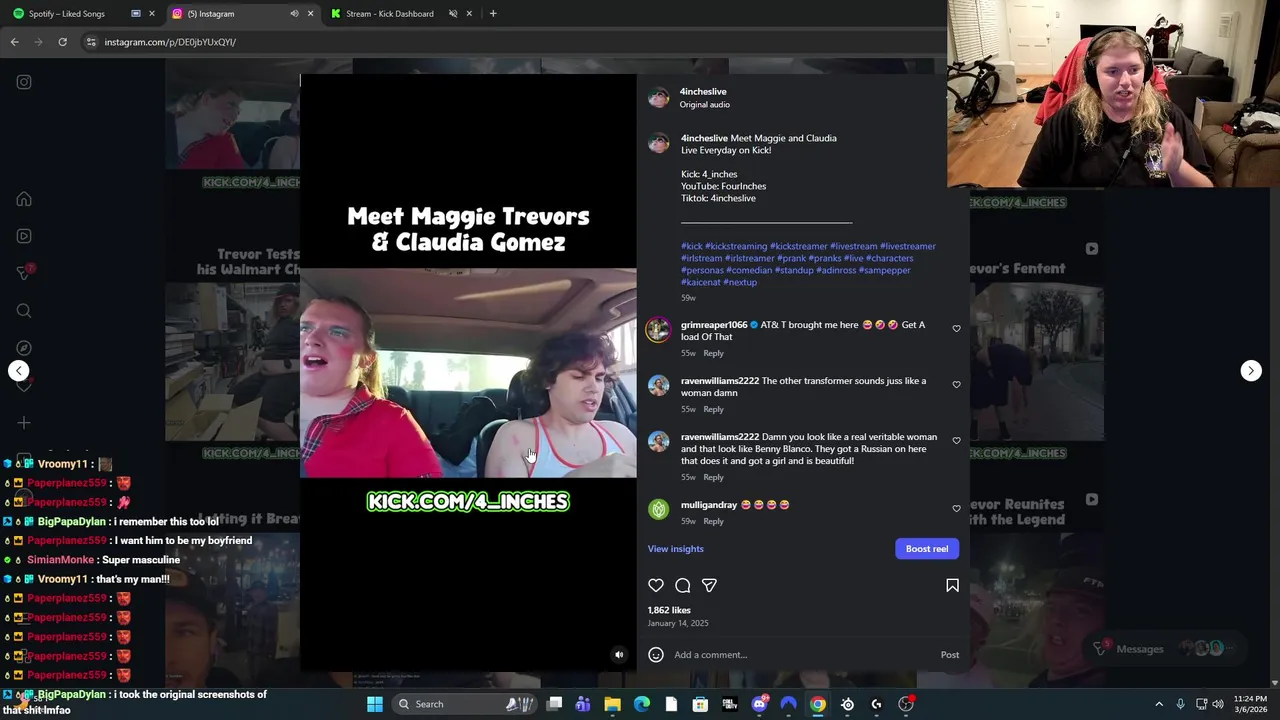1280x720 pixels.
Task: Open comment bubble icon under post
Action: 683,586
